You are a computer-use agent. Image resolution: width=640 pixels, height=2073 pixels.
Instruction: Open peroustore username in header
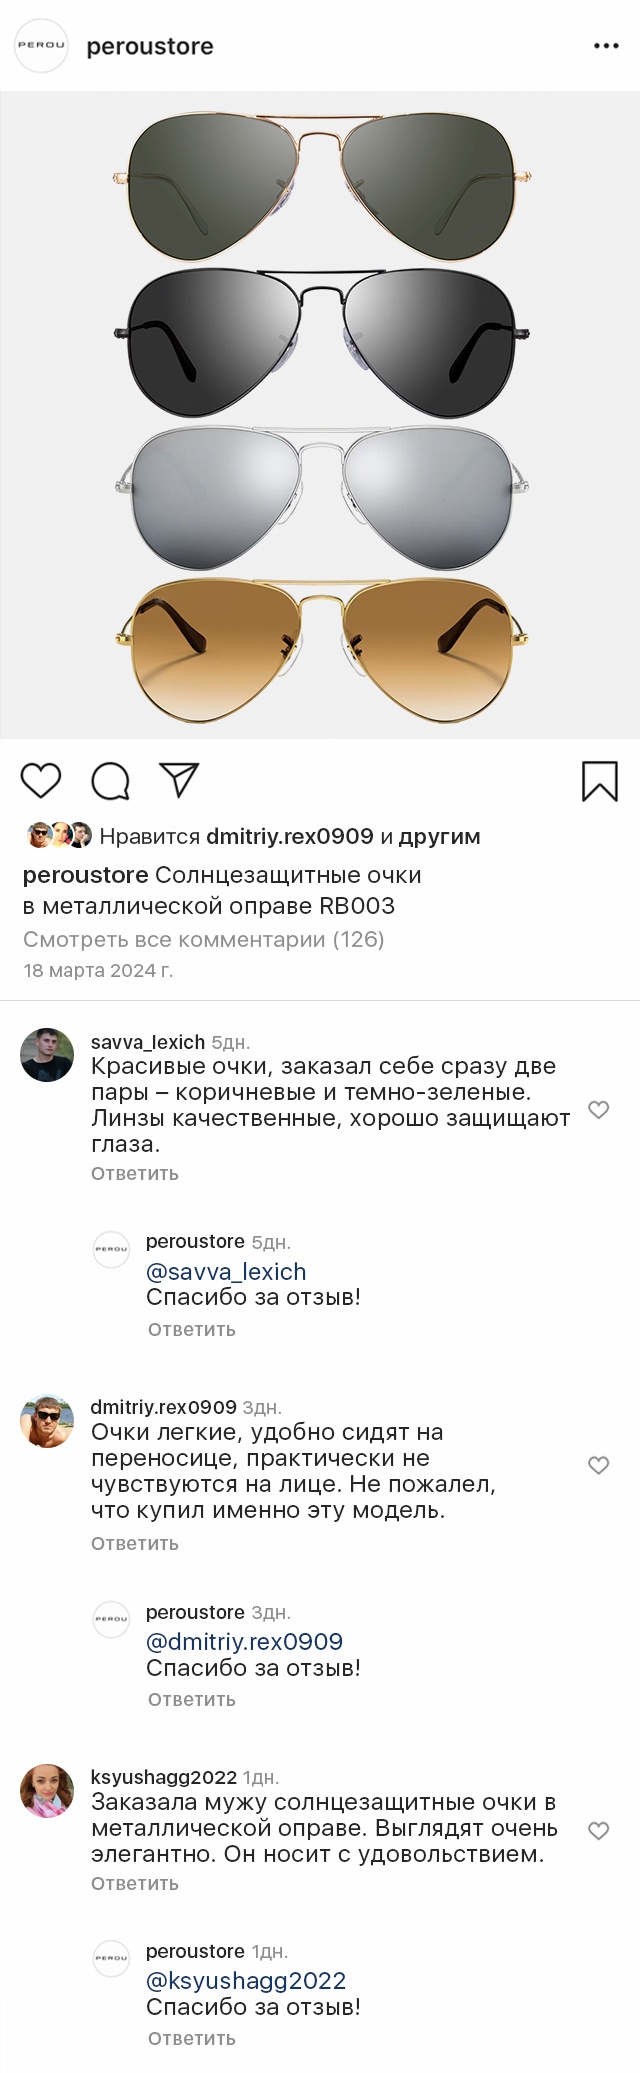pyautogui.click(x=150, y=47)
